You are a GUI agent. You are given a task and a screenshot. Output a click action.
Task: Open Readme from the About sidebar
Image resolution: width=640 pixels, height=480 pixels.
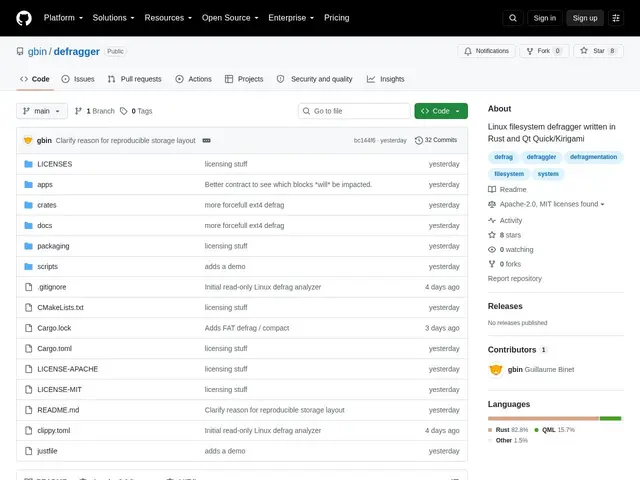[x=507, y=189]
